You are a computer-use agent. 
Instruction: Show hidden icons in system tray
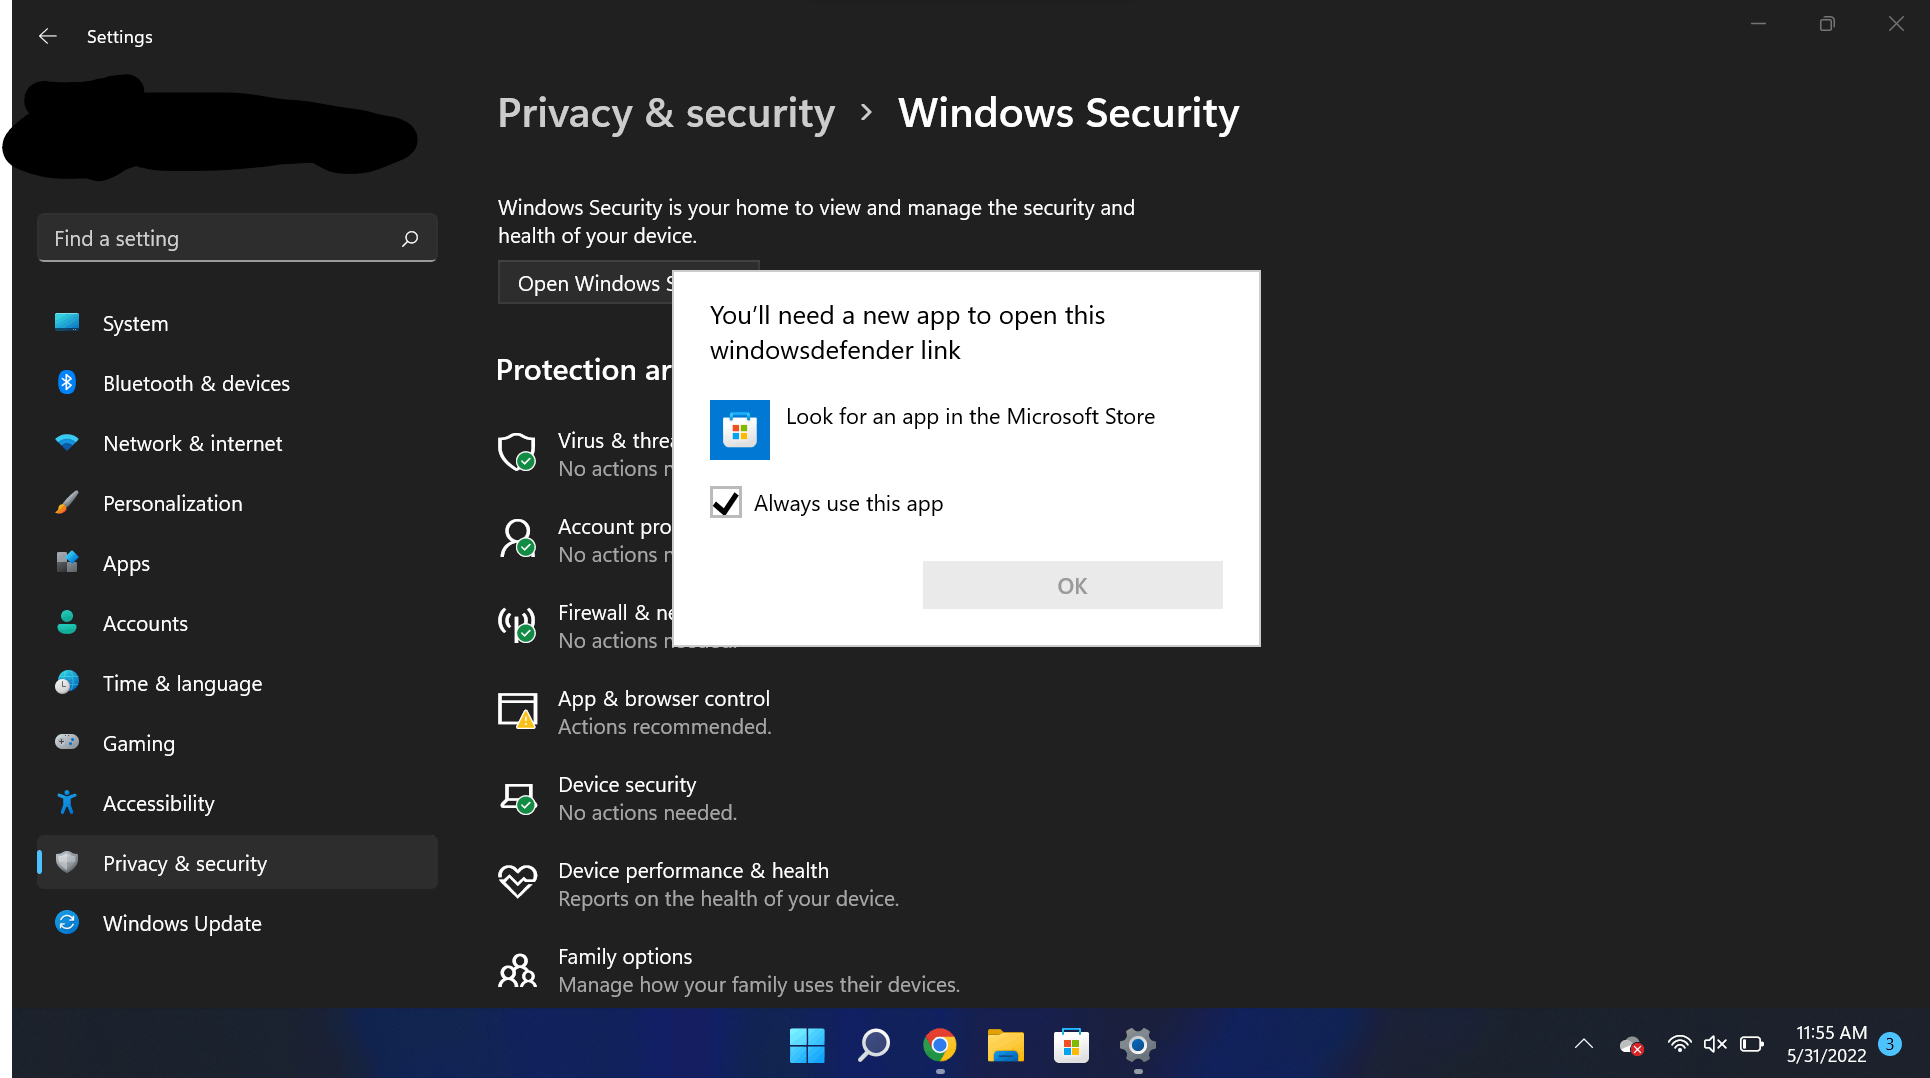coord(1584,1044)
